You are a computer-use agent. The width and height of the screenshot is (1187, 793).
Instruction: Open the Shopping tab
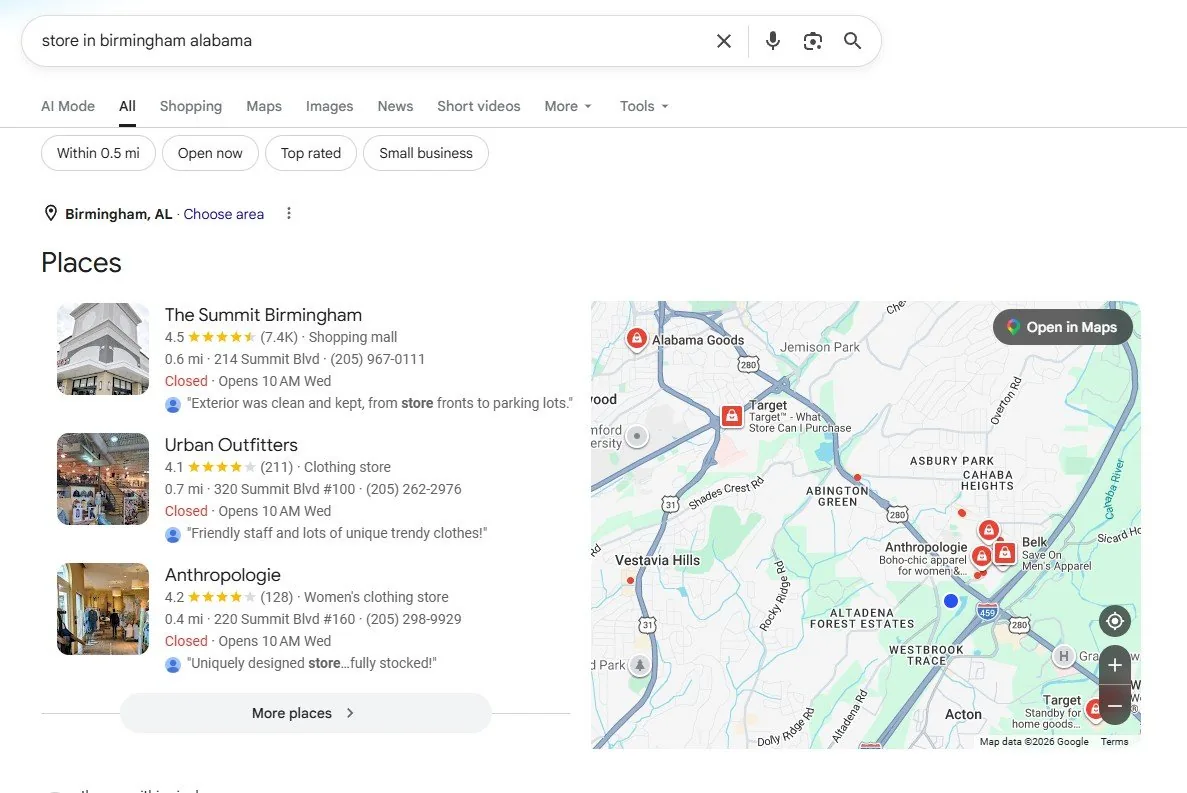(191, 106)
